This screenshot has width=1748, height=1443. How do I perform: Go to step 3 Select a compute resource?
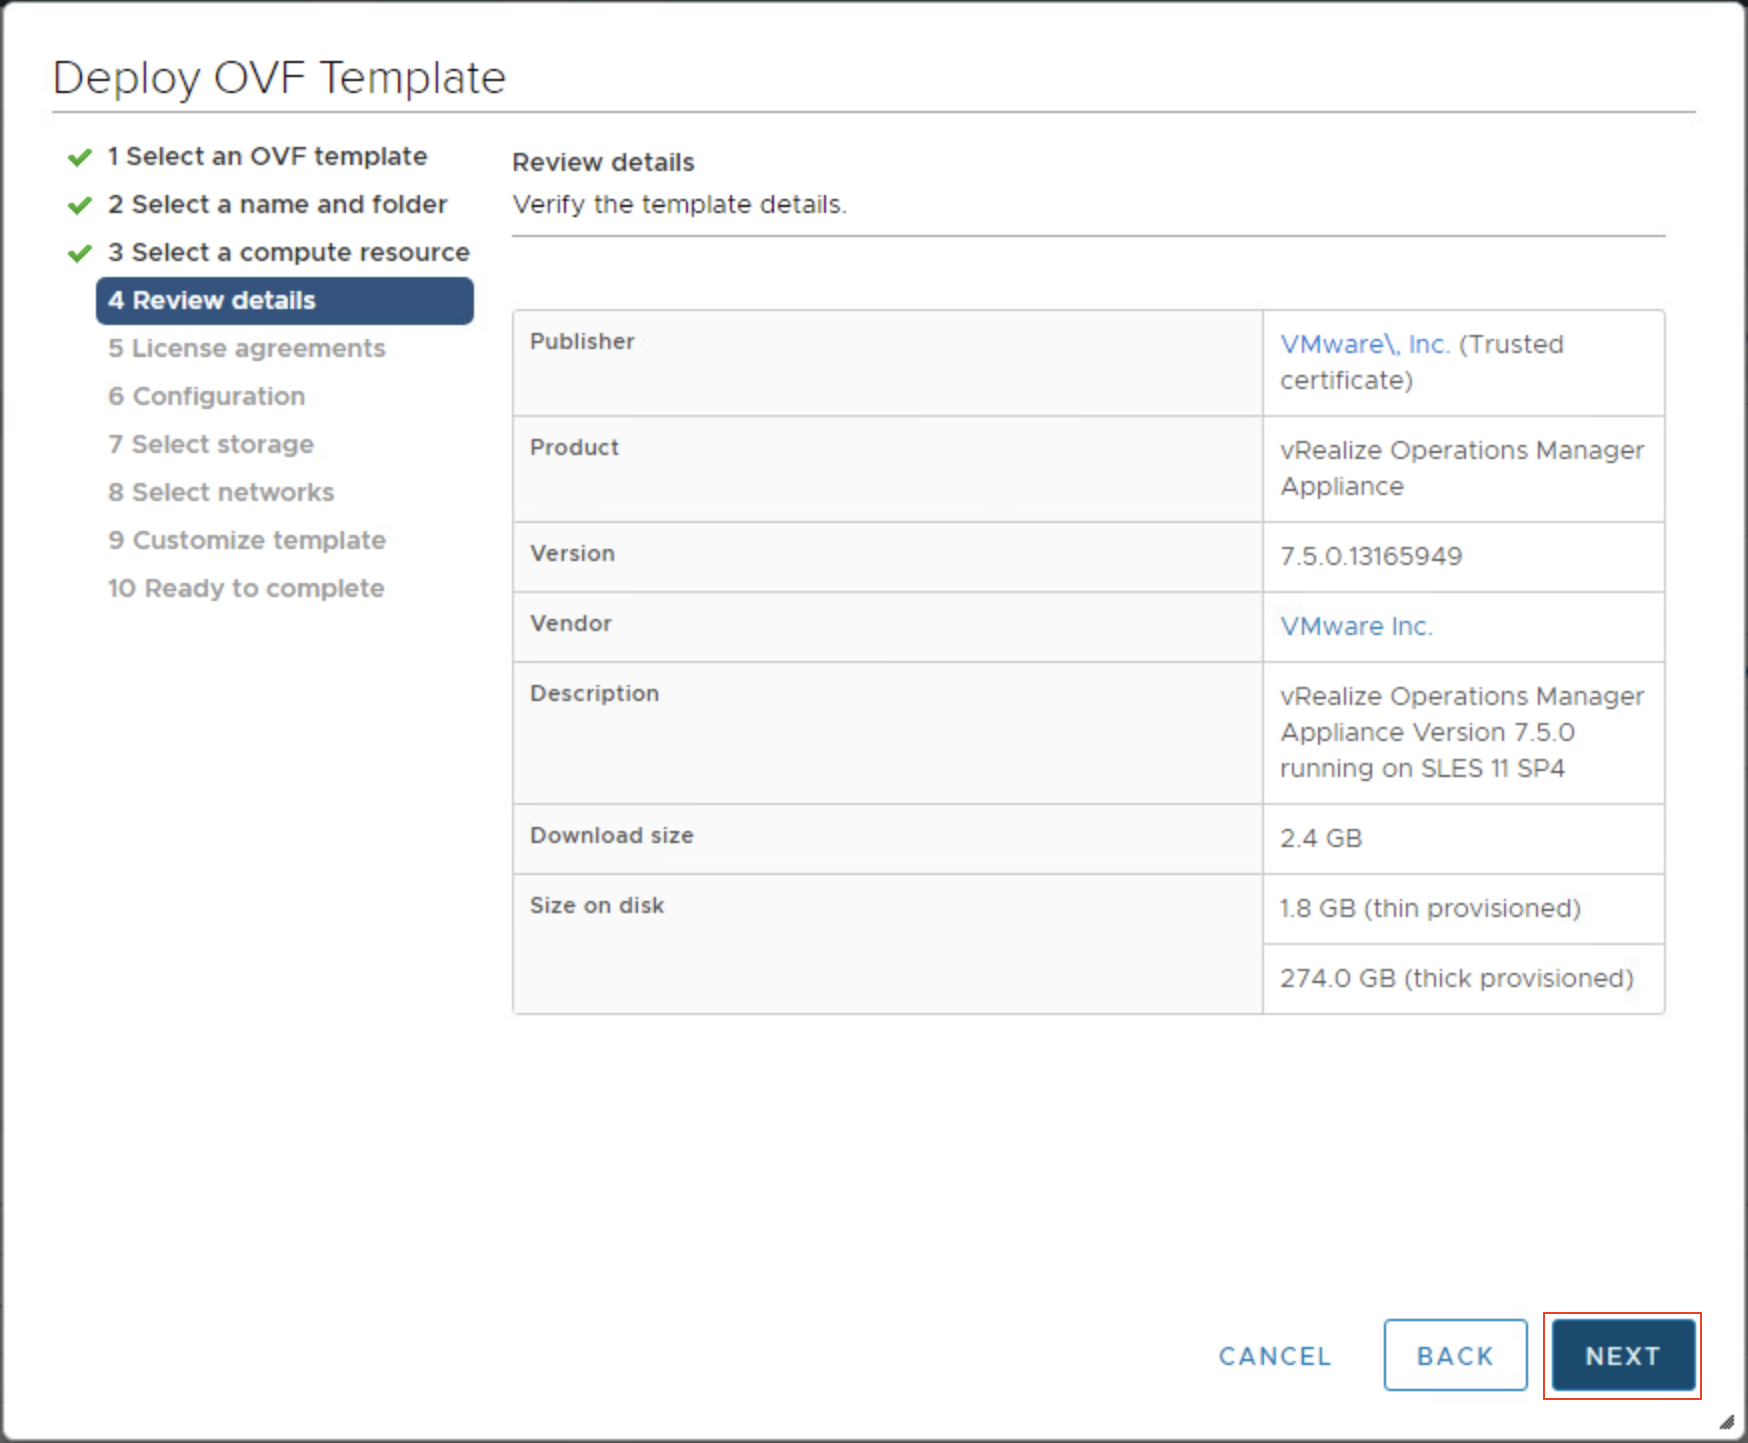288,252
